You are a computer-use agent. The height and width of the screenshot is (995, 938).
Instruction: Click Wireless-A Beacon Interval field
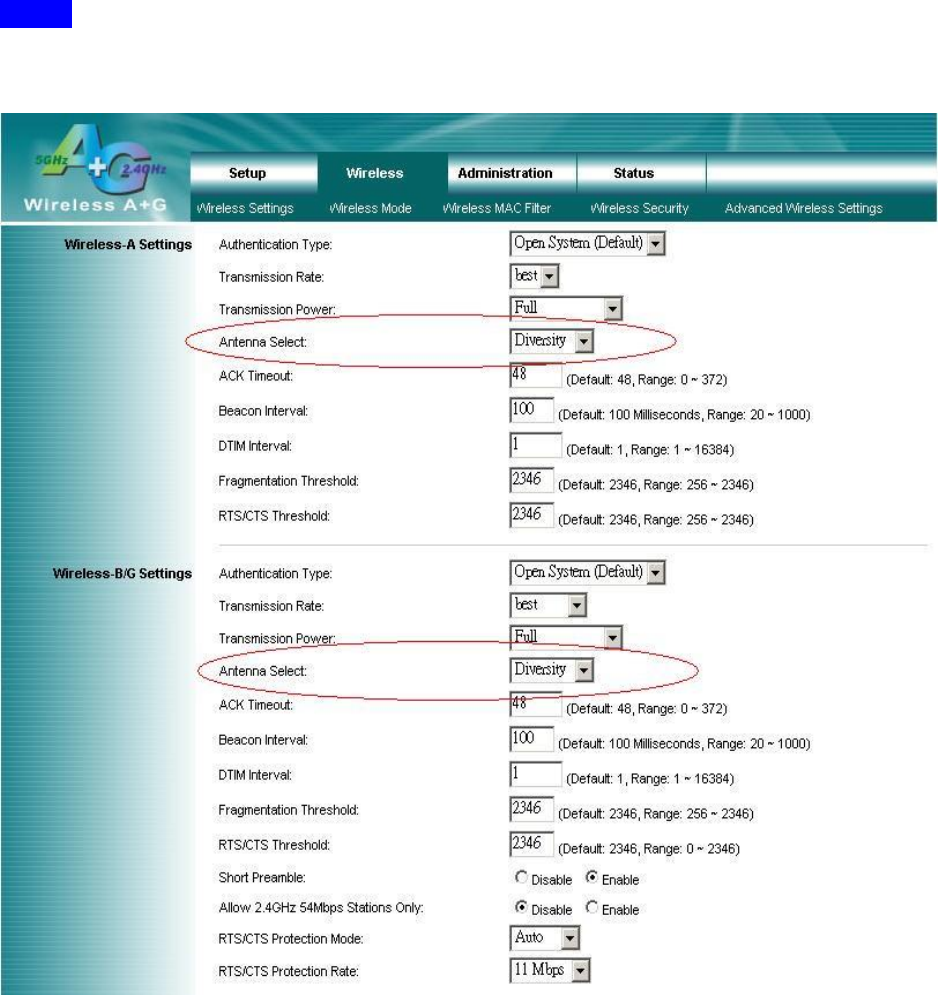tap(532, 410)
